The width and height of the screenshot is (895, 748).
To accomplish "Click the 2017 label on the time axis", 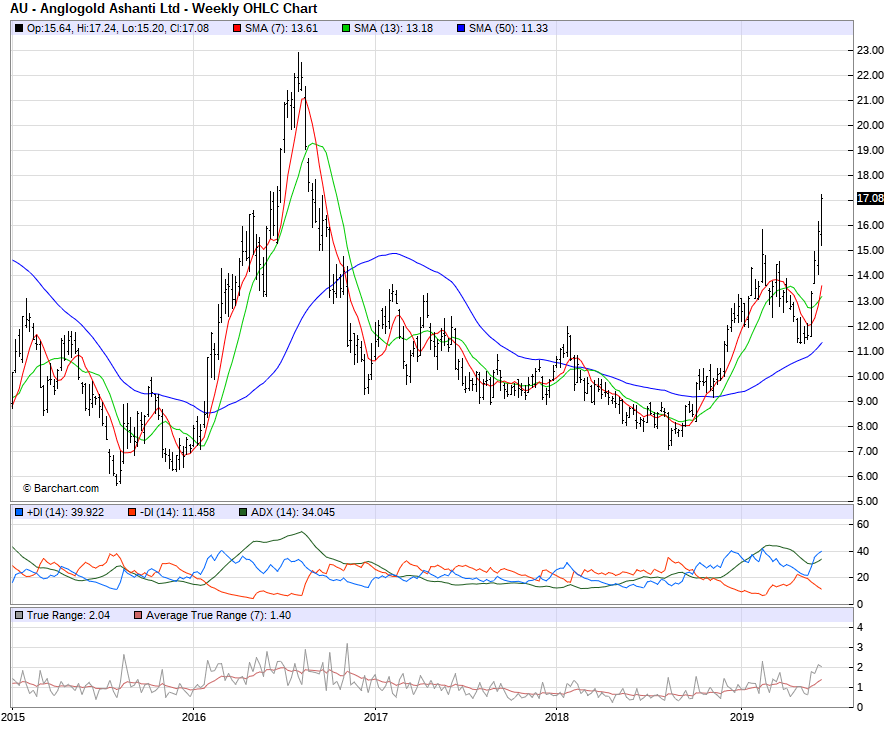I will [376, 717].
